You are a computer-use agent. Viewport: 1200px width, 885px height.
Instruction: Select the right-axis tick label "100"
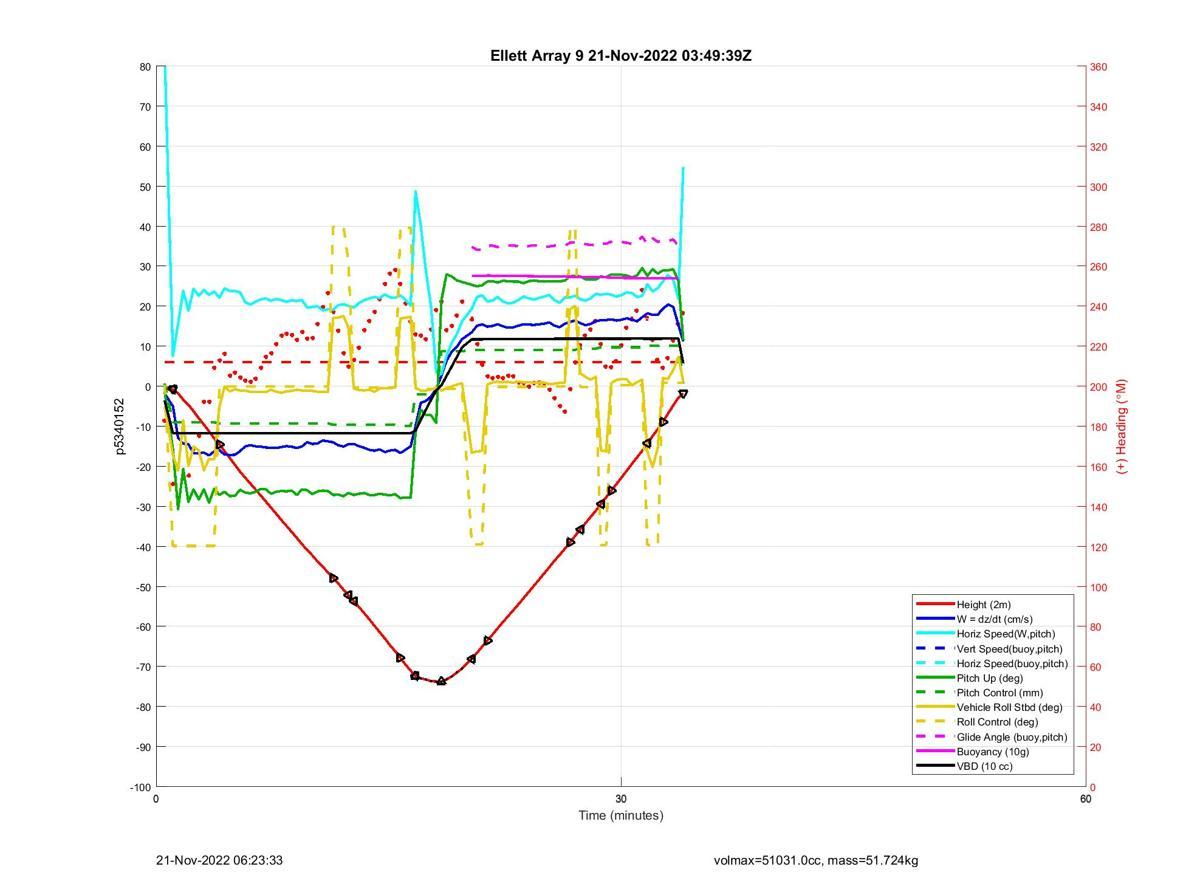coord(1098,587)
